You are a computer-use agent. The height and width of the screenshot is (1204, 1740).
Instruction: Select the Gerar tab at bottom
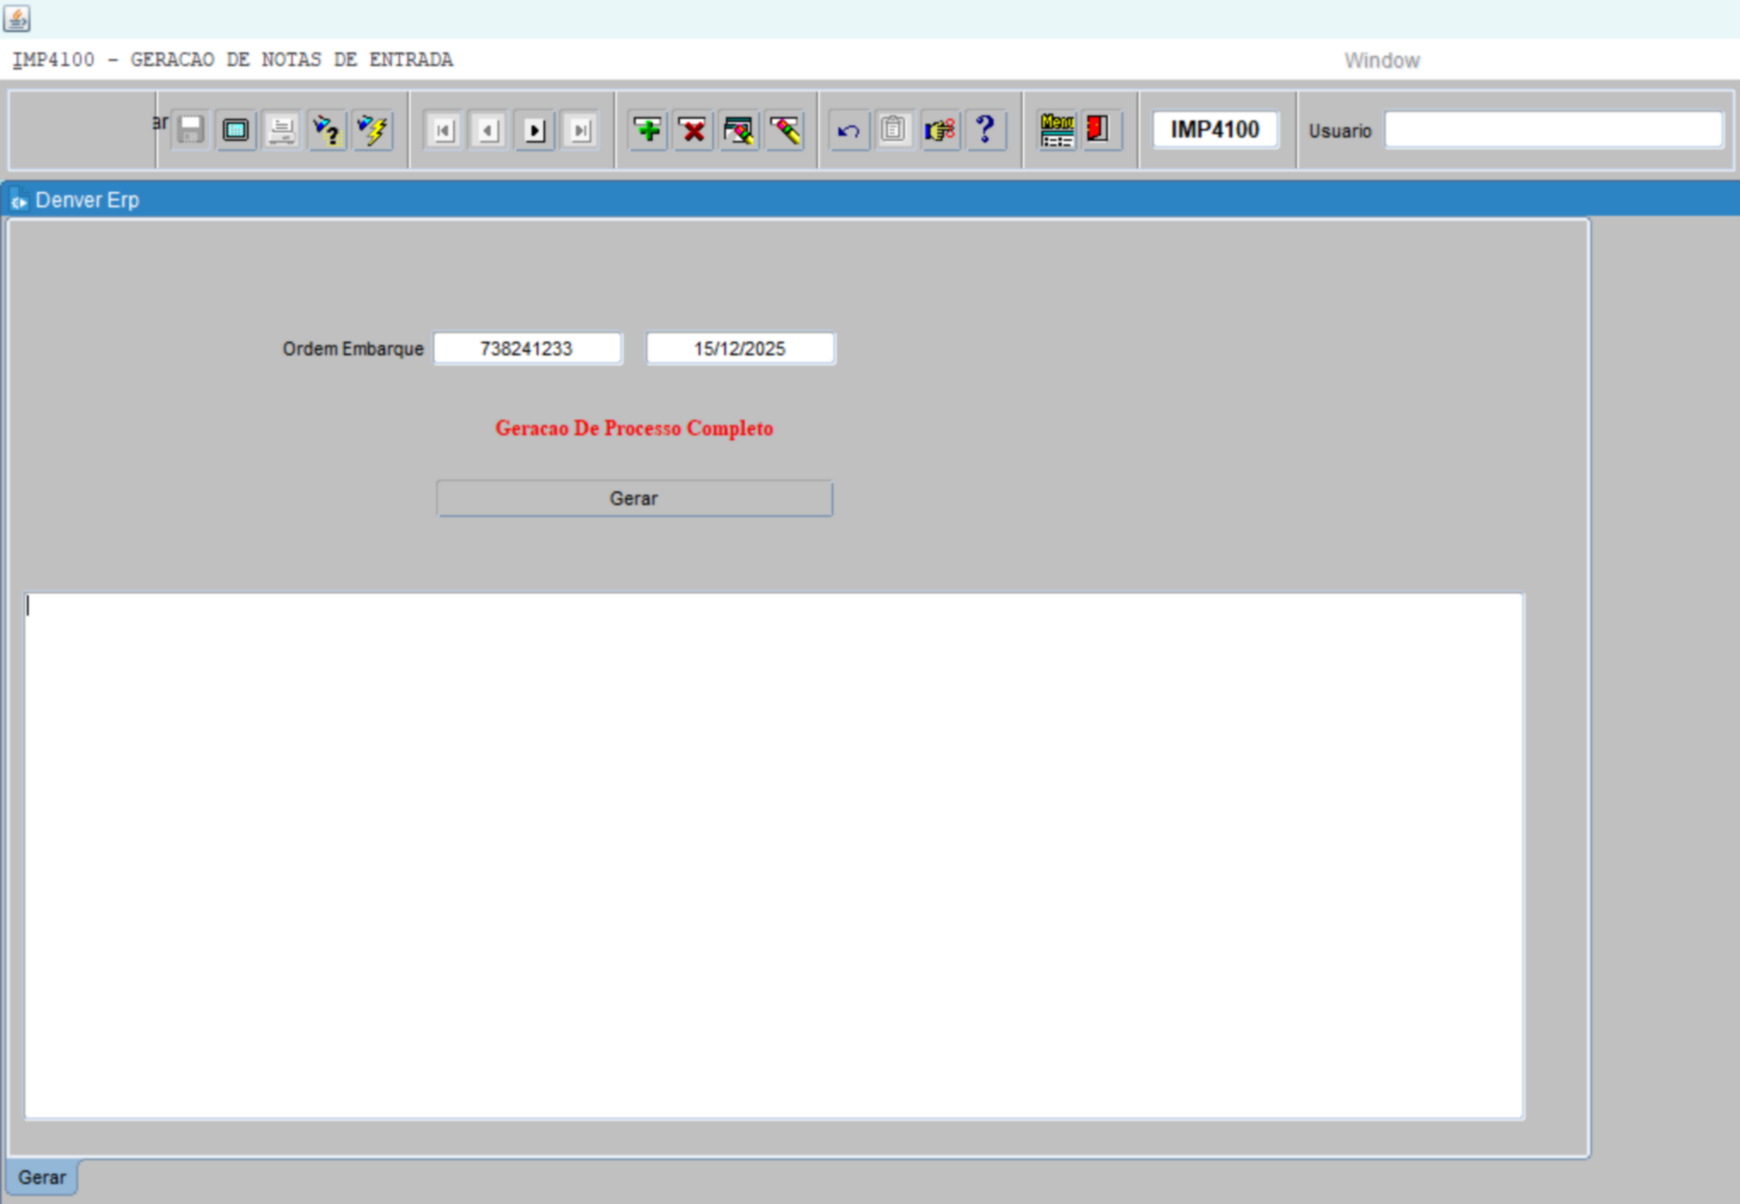[x=42, y=1177]
